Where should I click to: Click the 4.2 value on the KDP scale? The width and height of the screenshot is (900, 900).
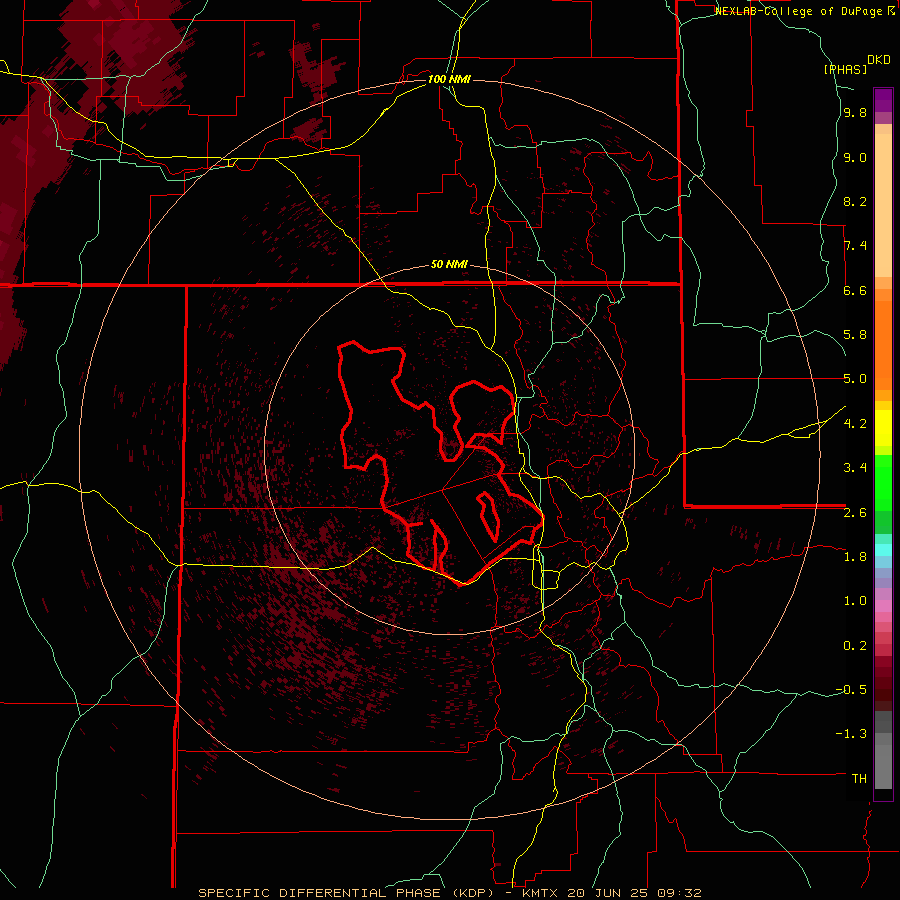tap(855, 424)
